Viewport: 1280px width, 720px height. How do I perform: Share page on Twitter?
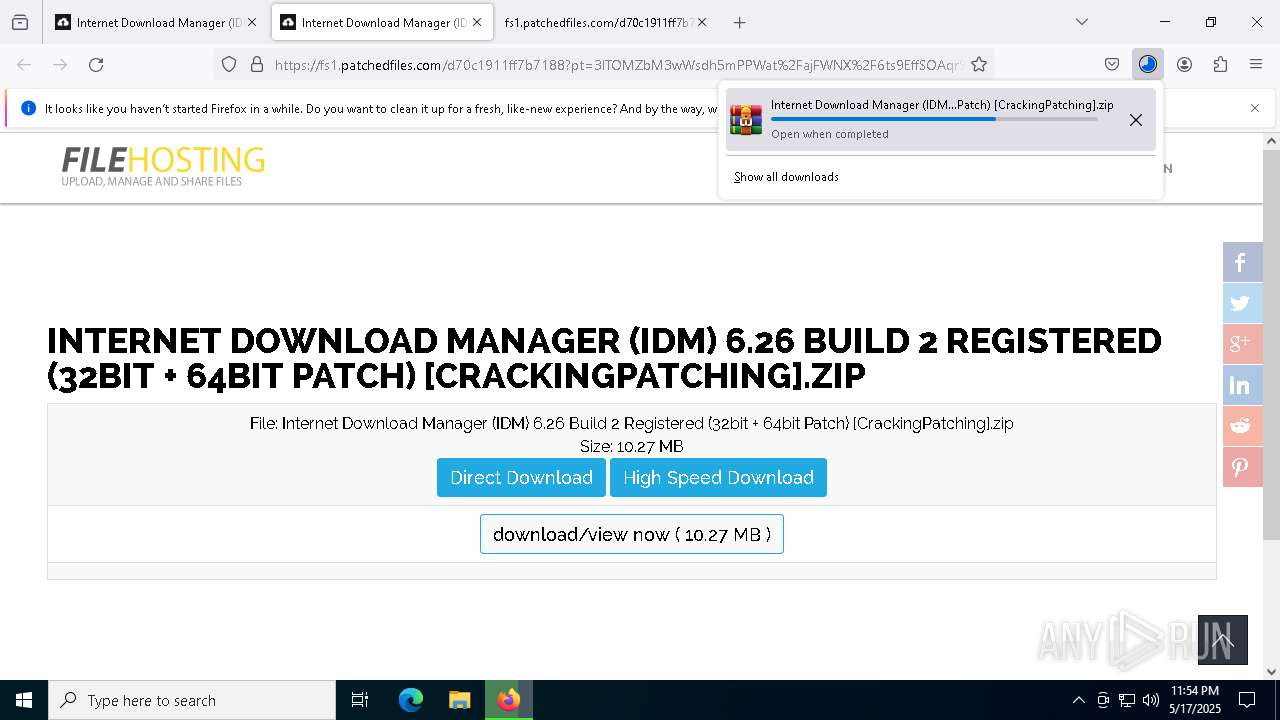pos(1242,303)
